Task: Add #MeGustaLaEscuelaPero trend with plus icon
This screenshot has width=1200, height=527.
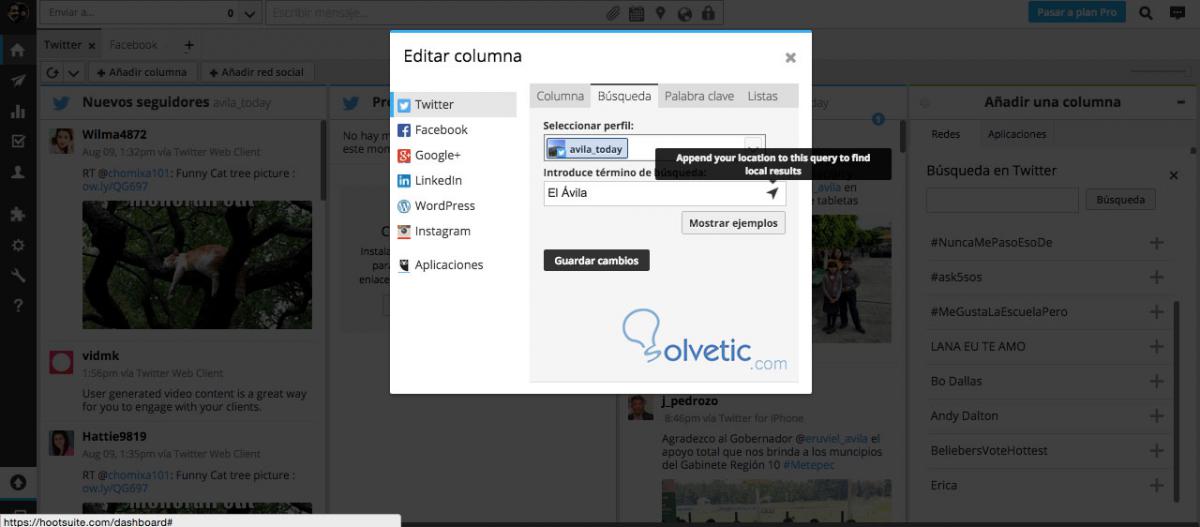Action: tap(1157, 312)
